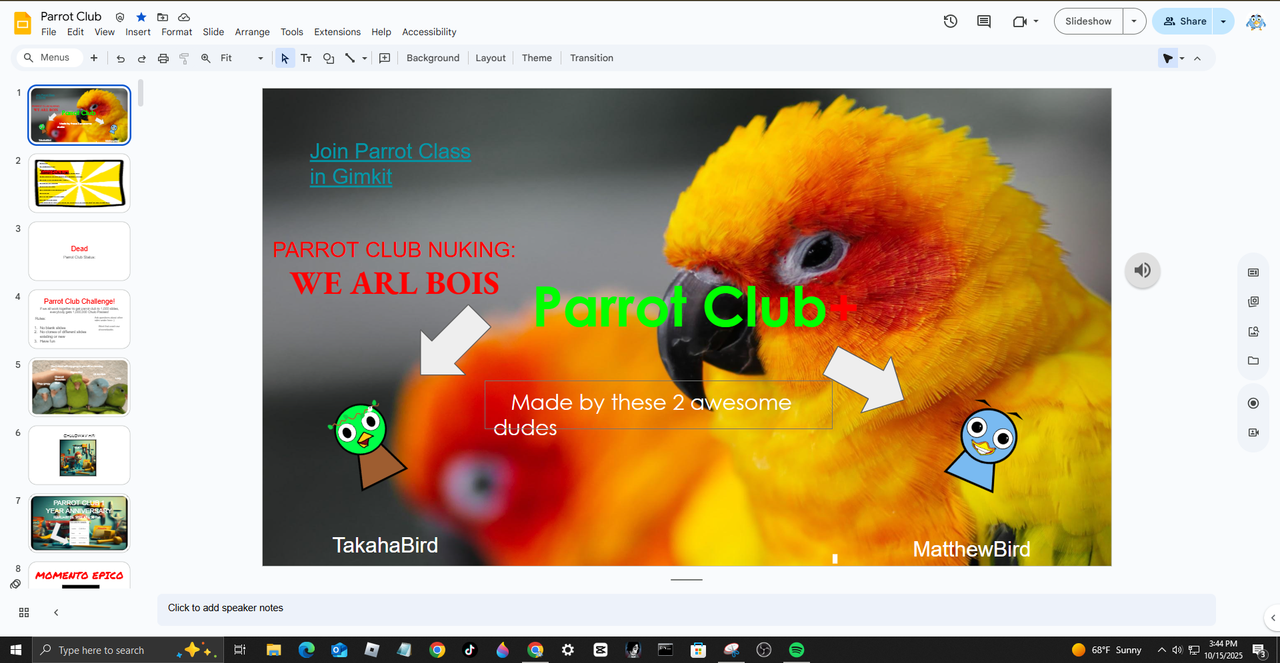1280x663 pixels.
Task: Select the green Parrot Club title text
Action: (x=694, y=307)
